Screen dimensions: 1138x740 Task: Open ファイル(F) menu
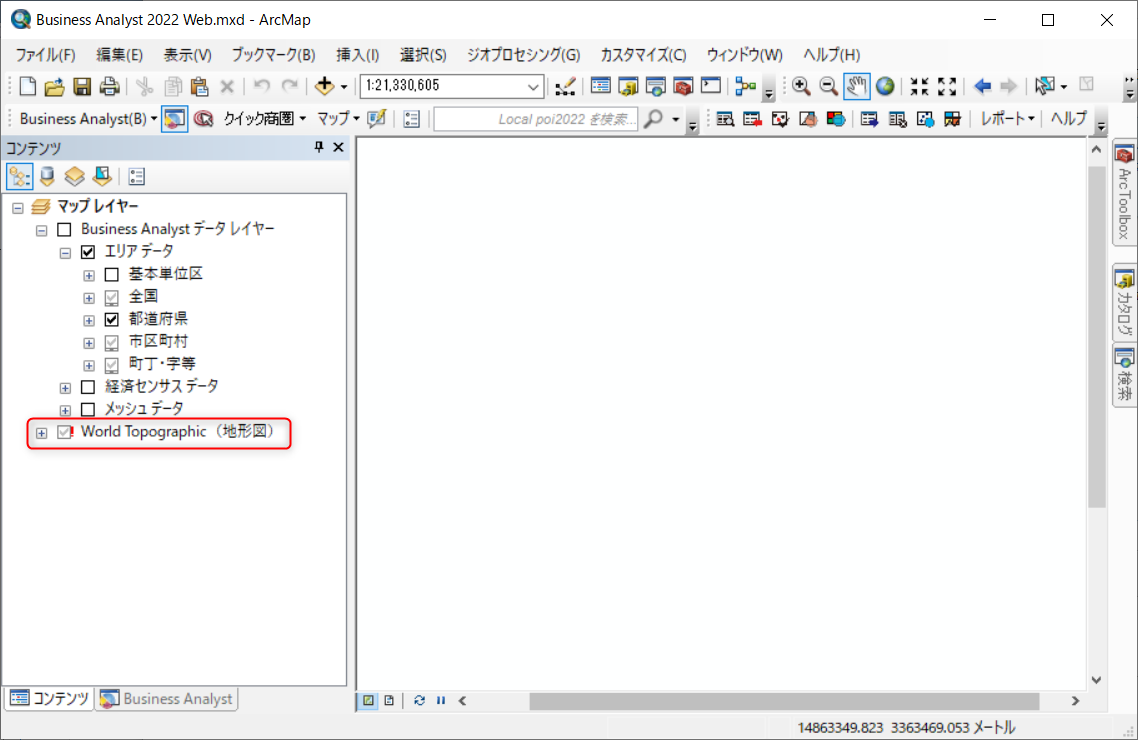[46, 55]
